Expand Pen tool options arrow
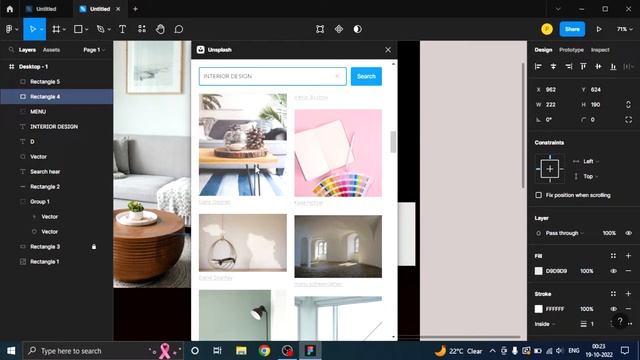 pyautogui.click(x=109, y=29)
